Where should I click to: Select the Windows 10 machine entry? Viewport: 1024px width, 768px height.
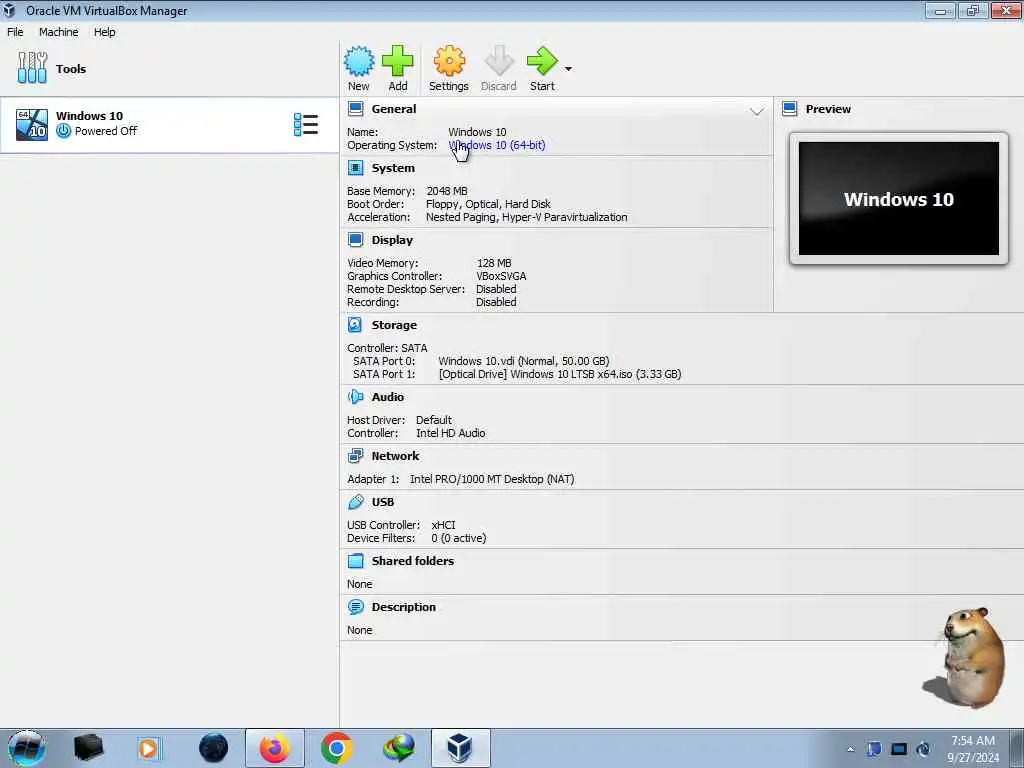[169, 125]
